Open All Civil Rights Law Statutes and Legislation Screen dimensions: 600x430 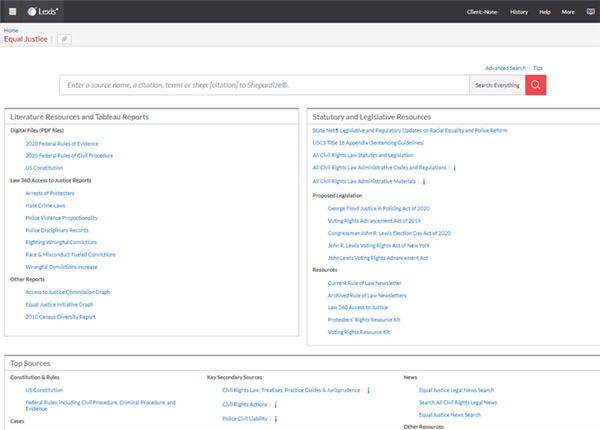363,155
